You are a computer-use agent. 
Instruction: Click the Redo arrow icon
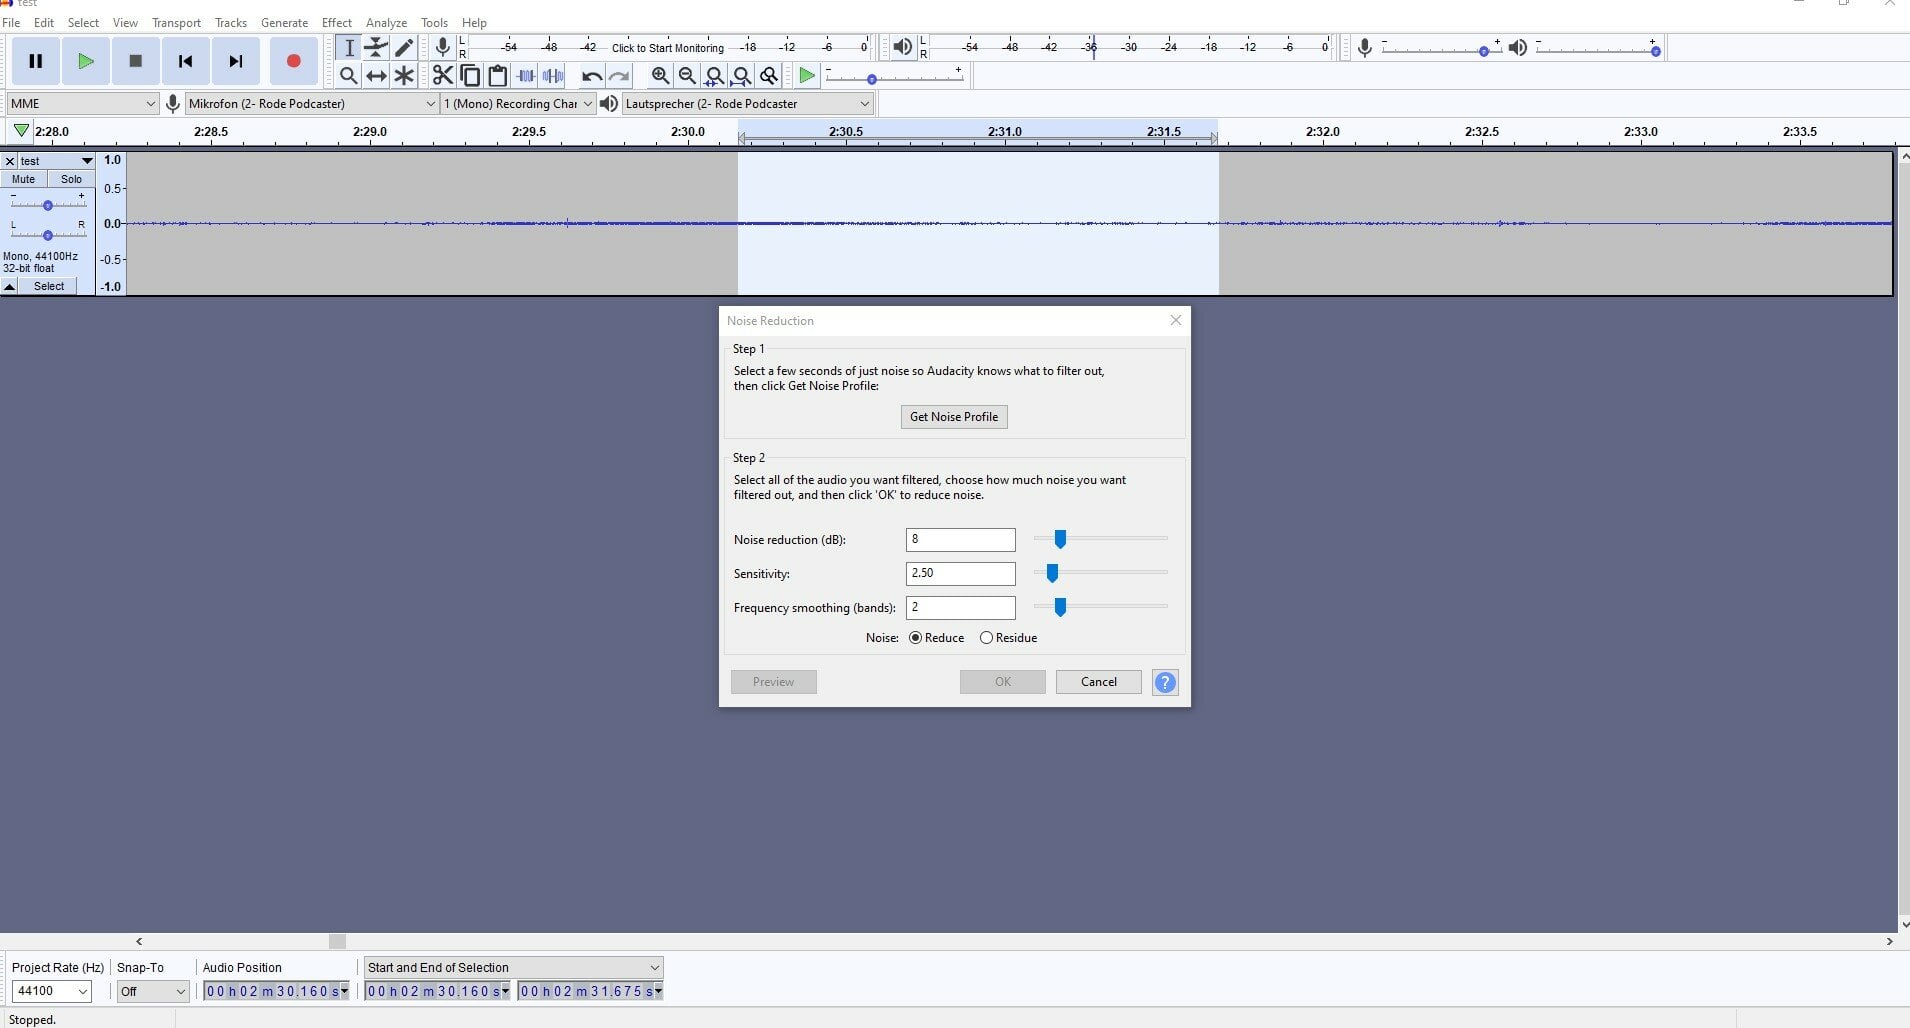tap(619, 75)
